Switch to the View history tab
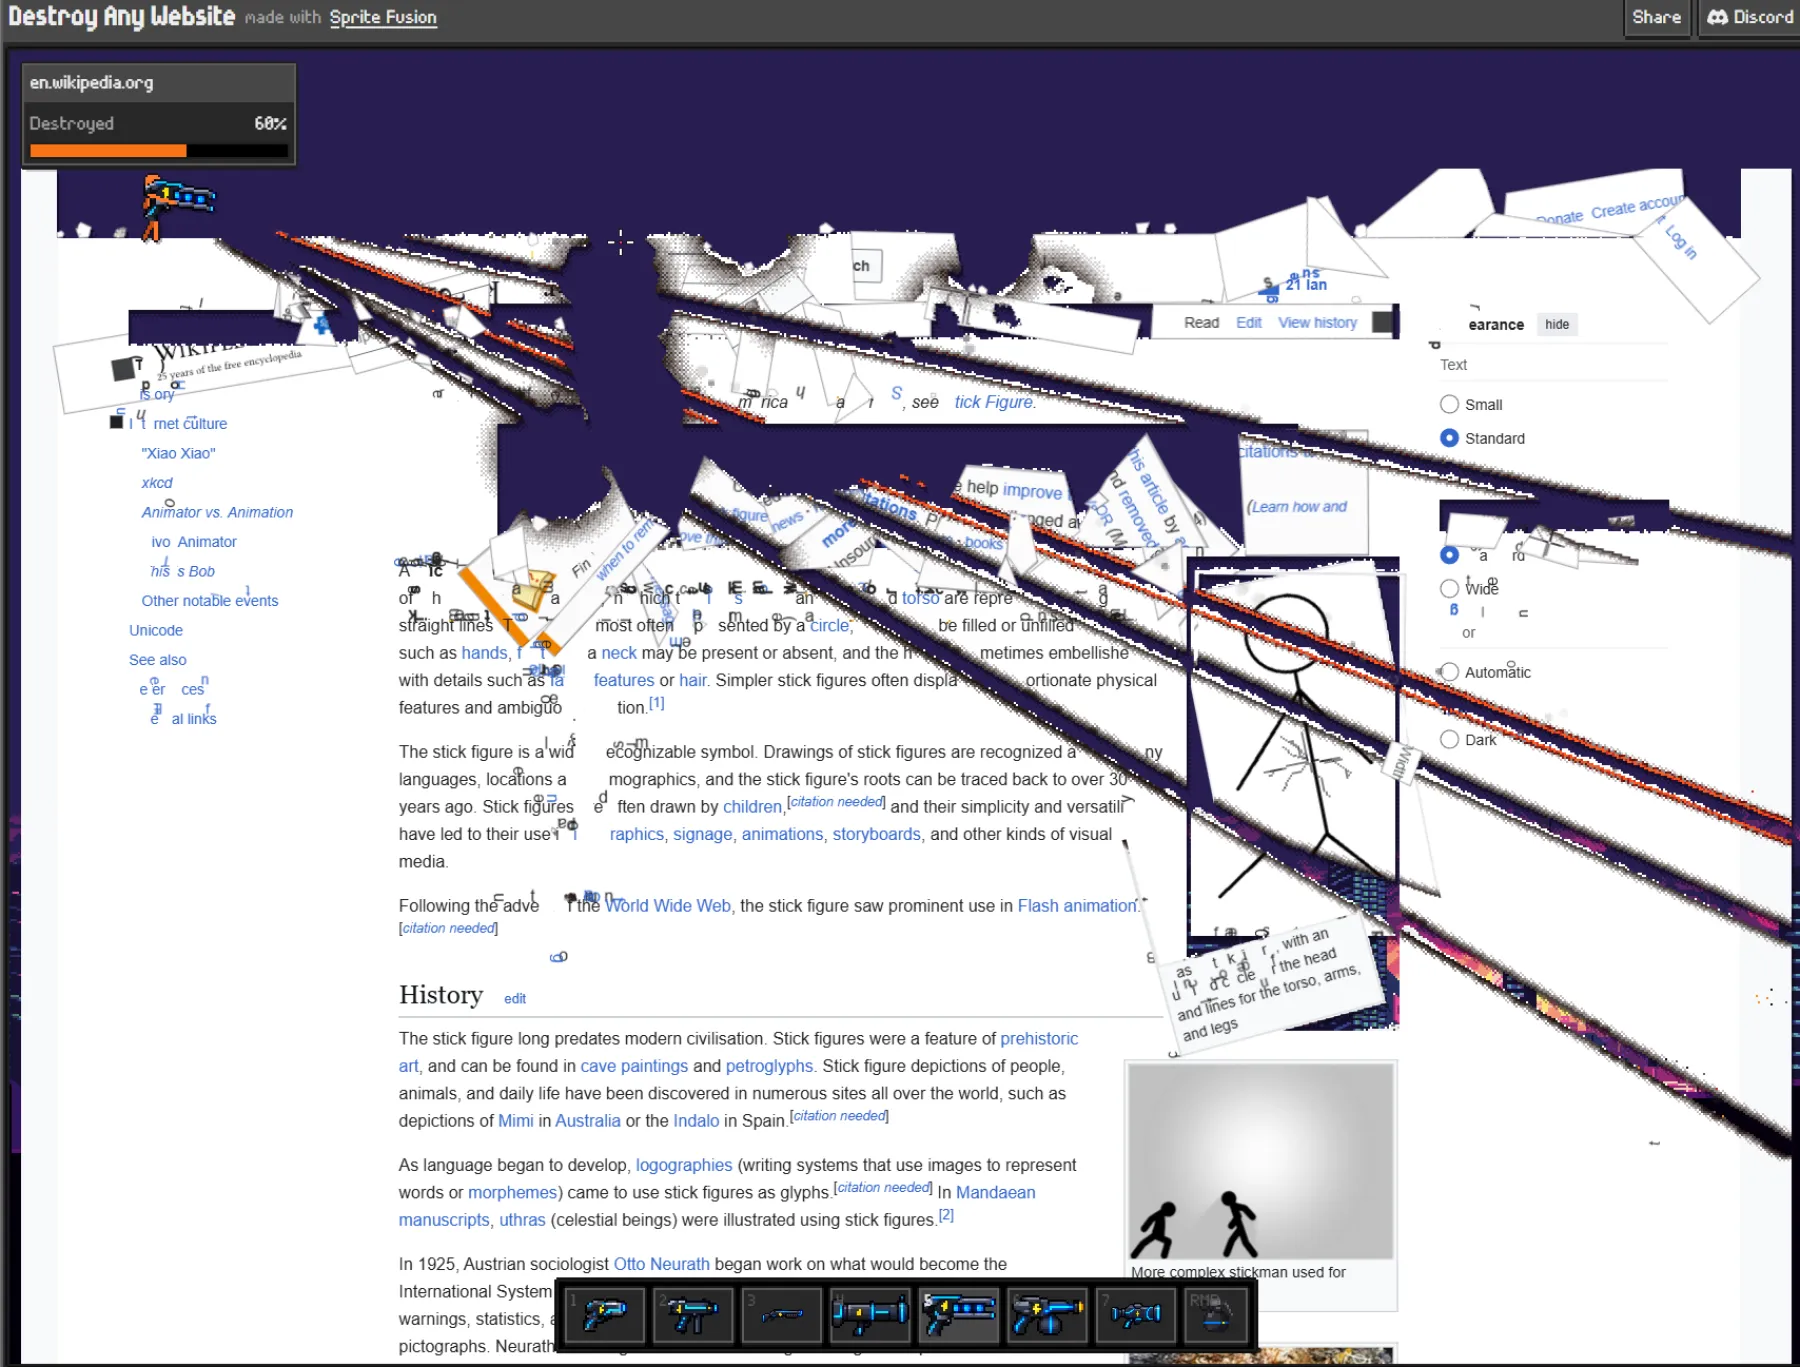 click(1317, 322)
